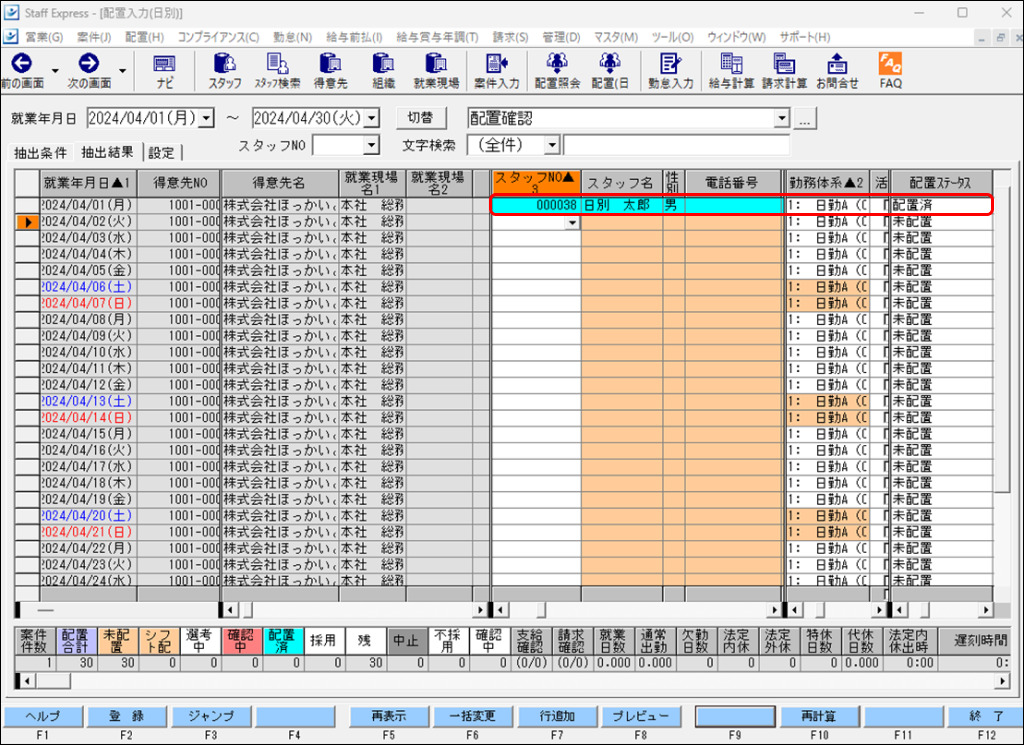Click the 終了 F12 button
The width and height of the screenshot is (1024, 745).
[985, 716]
